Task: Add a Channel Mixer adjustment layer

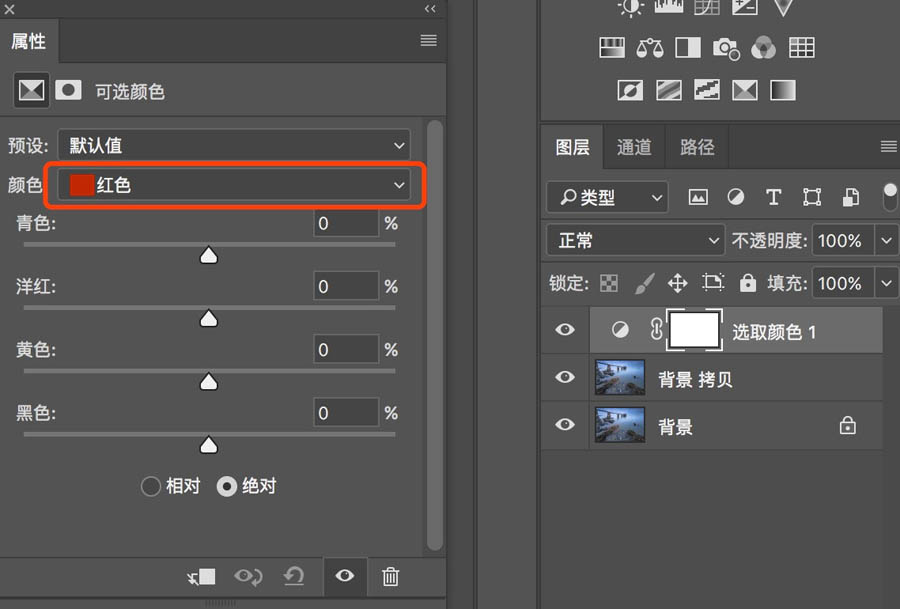Action: 763,48
